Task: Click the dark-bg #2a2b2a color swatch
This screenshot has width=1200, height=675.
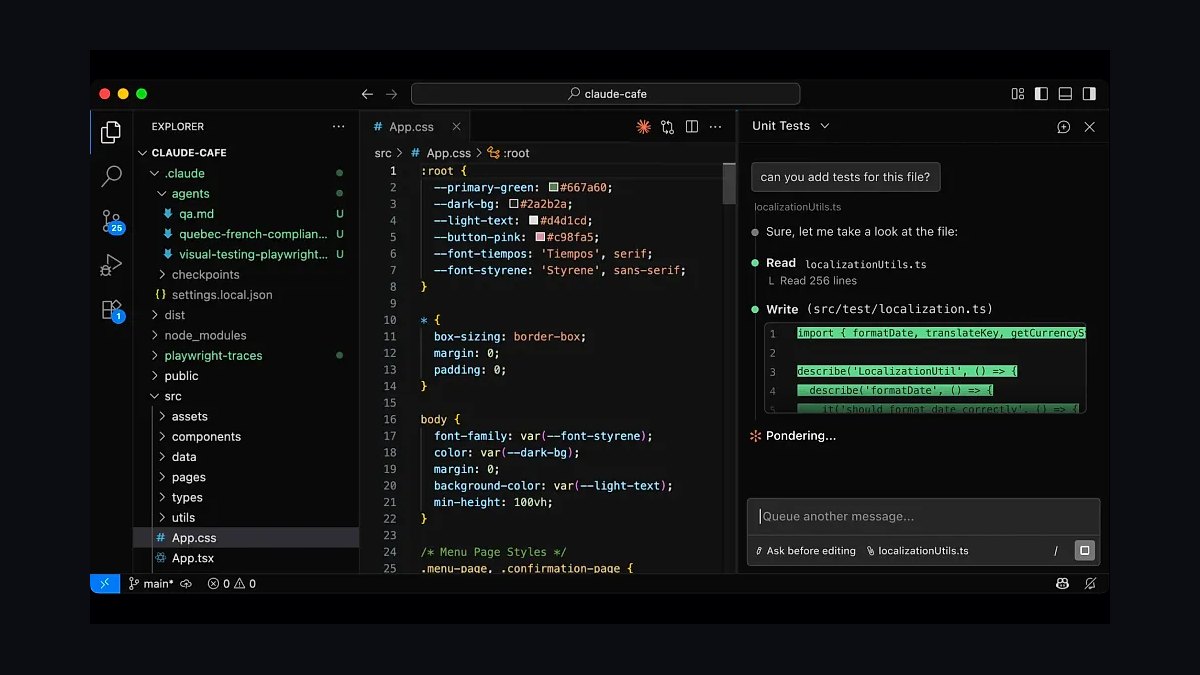Action: coord(514,204)
